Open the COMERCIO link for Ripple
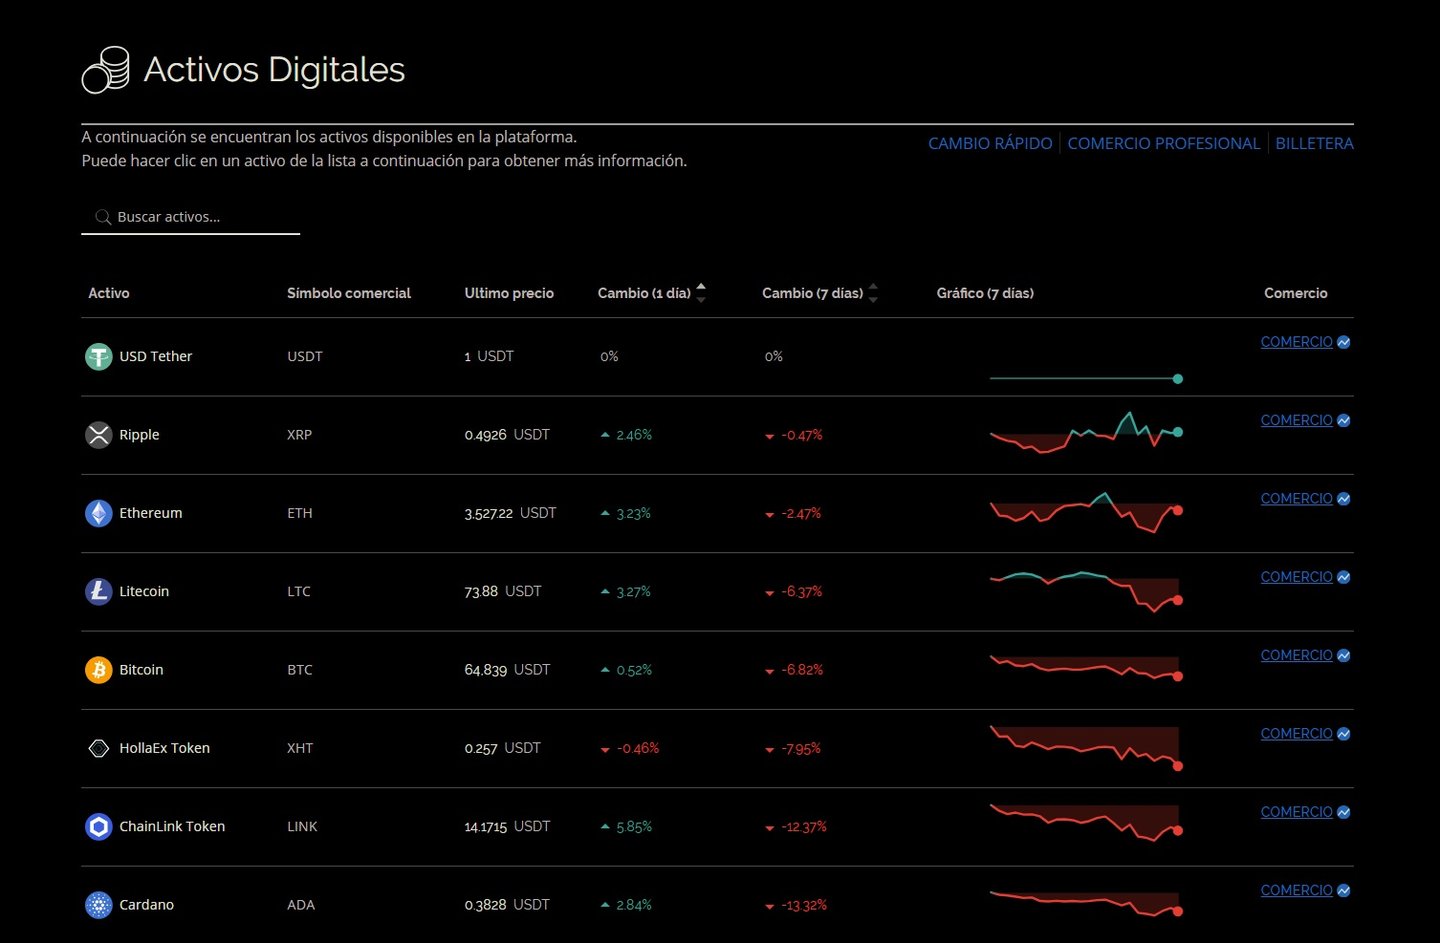The width and height of the screenshot is (1440, 943). pyautogui.click(x=1296, y=420)
